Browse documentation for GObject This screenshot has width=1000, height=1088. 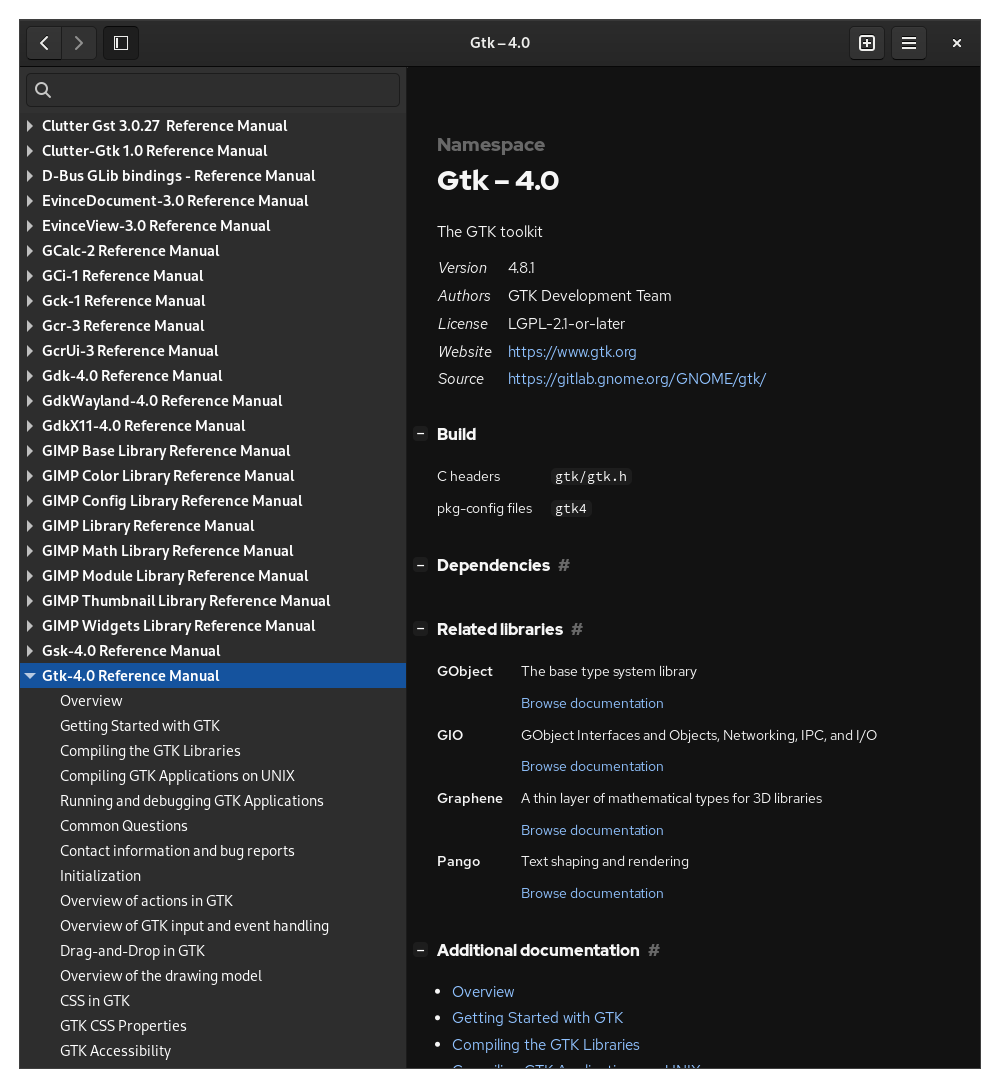[592, 703]
